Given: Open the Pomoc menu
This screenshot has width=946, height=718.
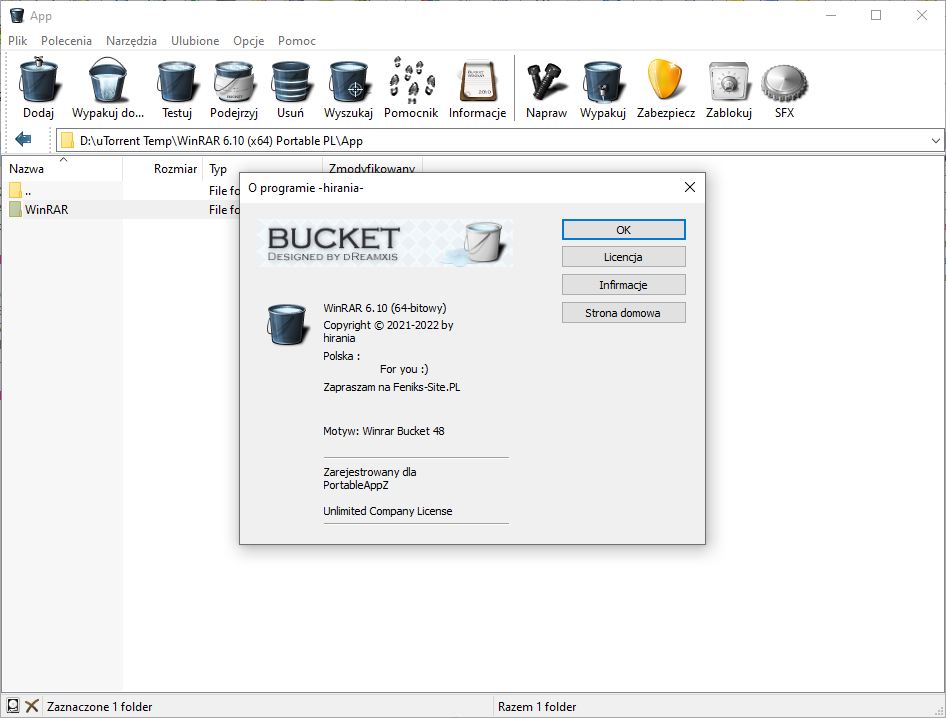Looking at the screenshot, I should (297, 40).
